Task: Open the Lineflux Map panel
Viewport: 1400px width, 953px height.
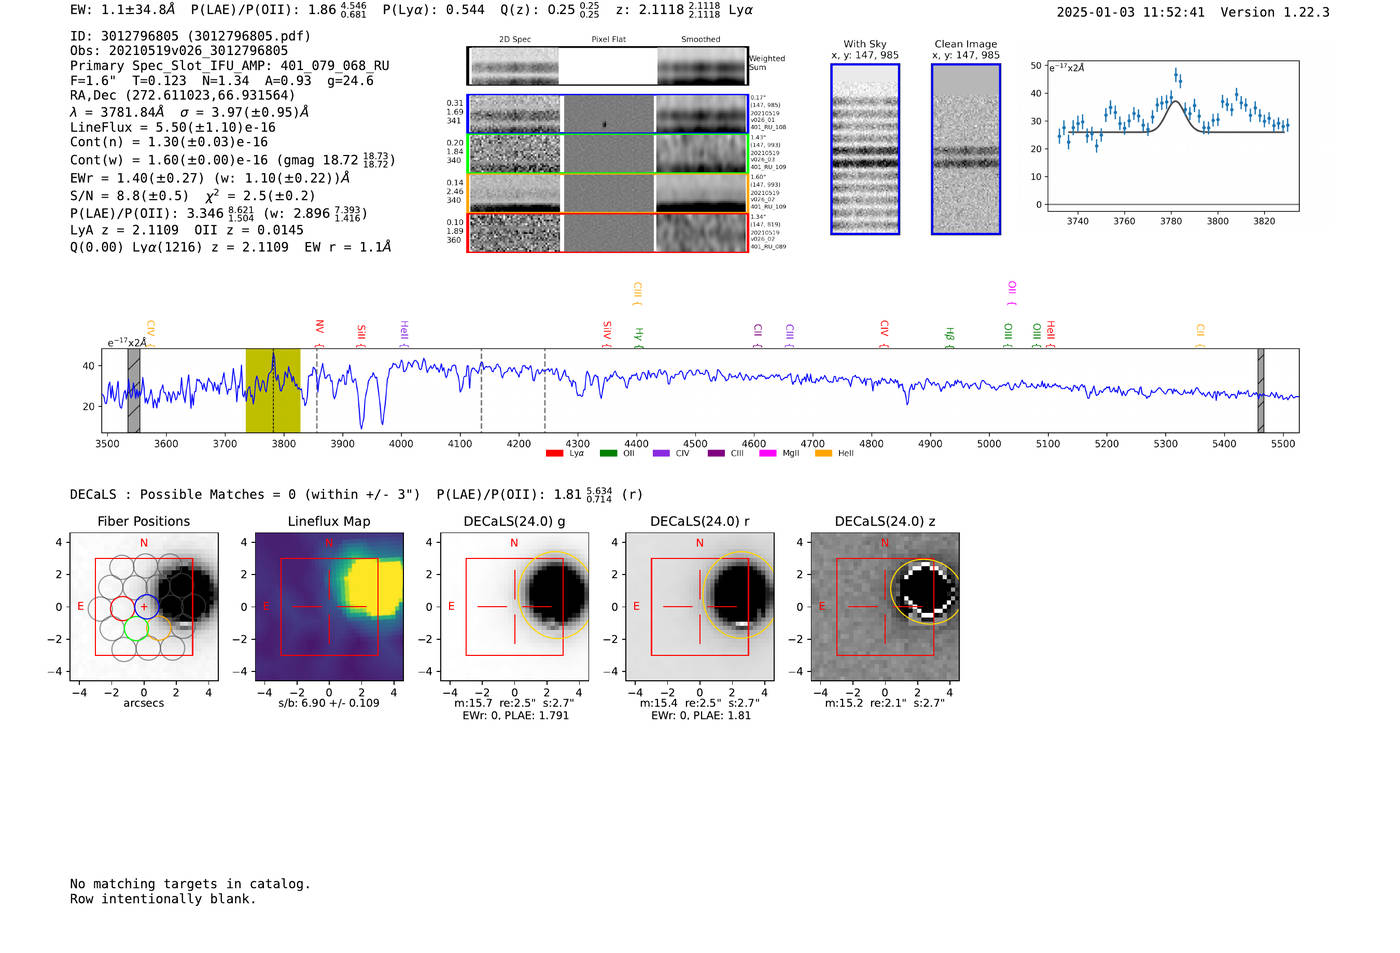Action: point(329,606)
